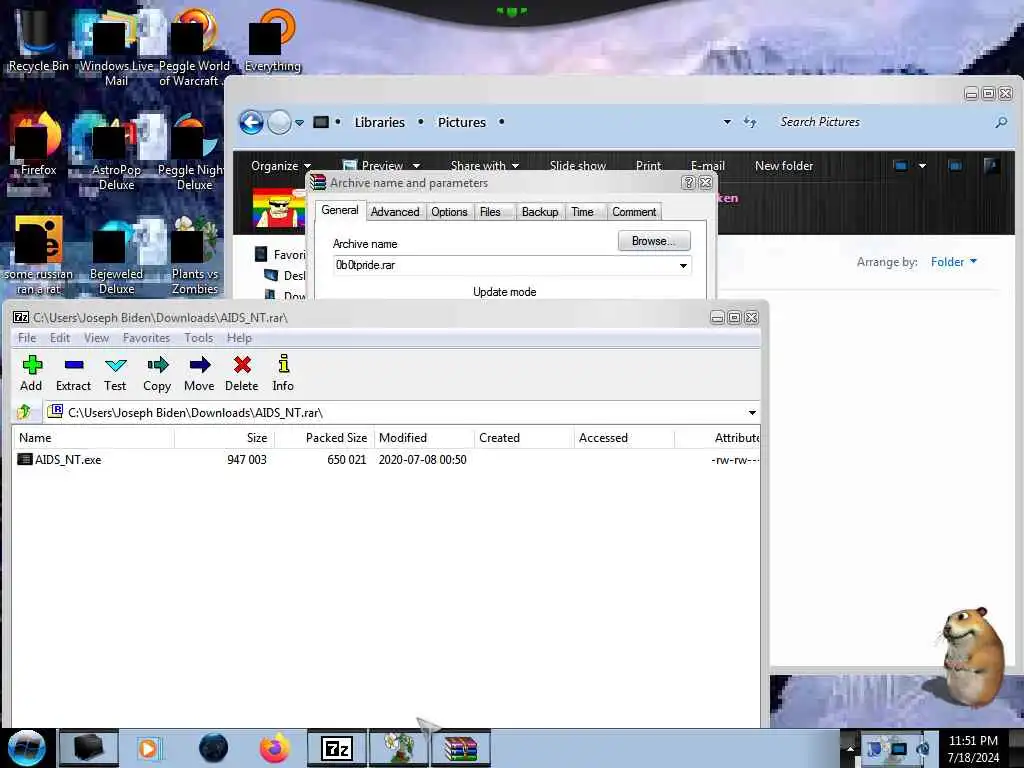The image size is (1024, 768).
Task: Expand the Archive name dropdown arrow
Action: tap(683, 265)
